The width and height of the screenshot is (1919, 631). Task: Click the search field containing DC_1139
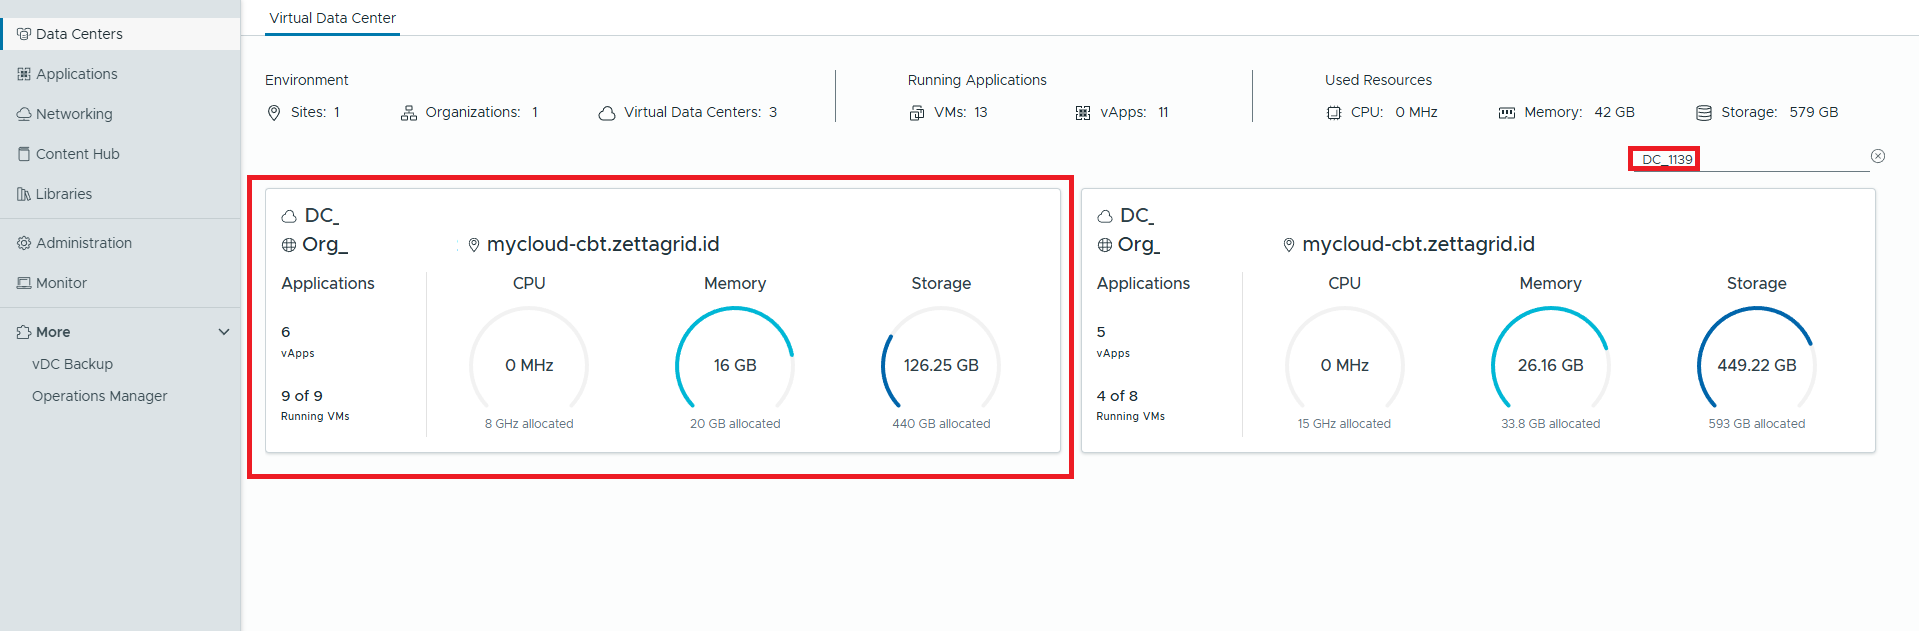tap(1750, 159)
